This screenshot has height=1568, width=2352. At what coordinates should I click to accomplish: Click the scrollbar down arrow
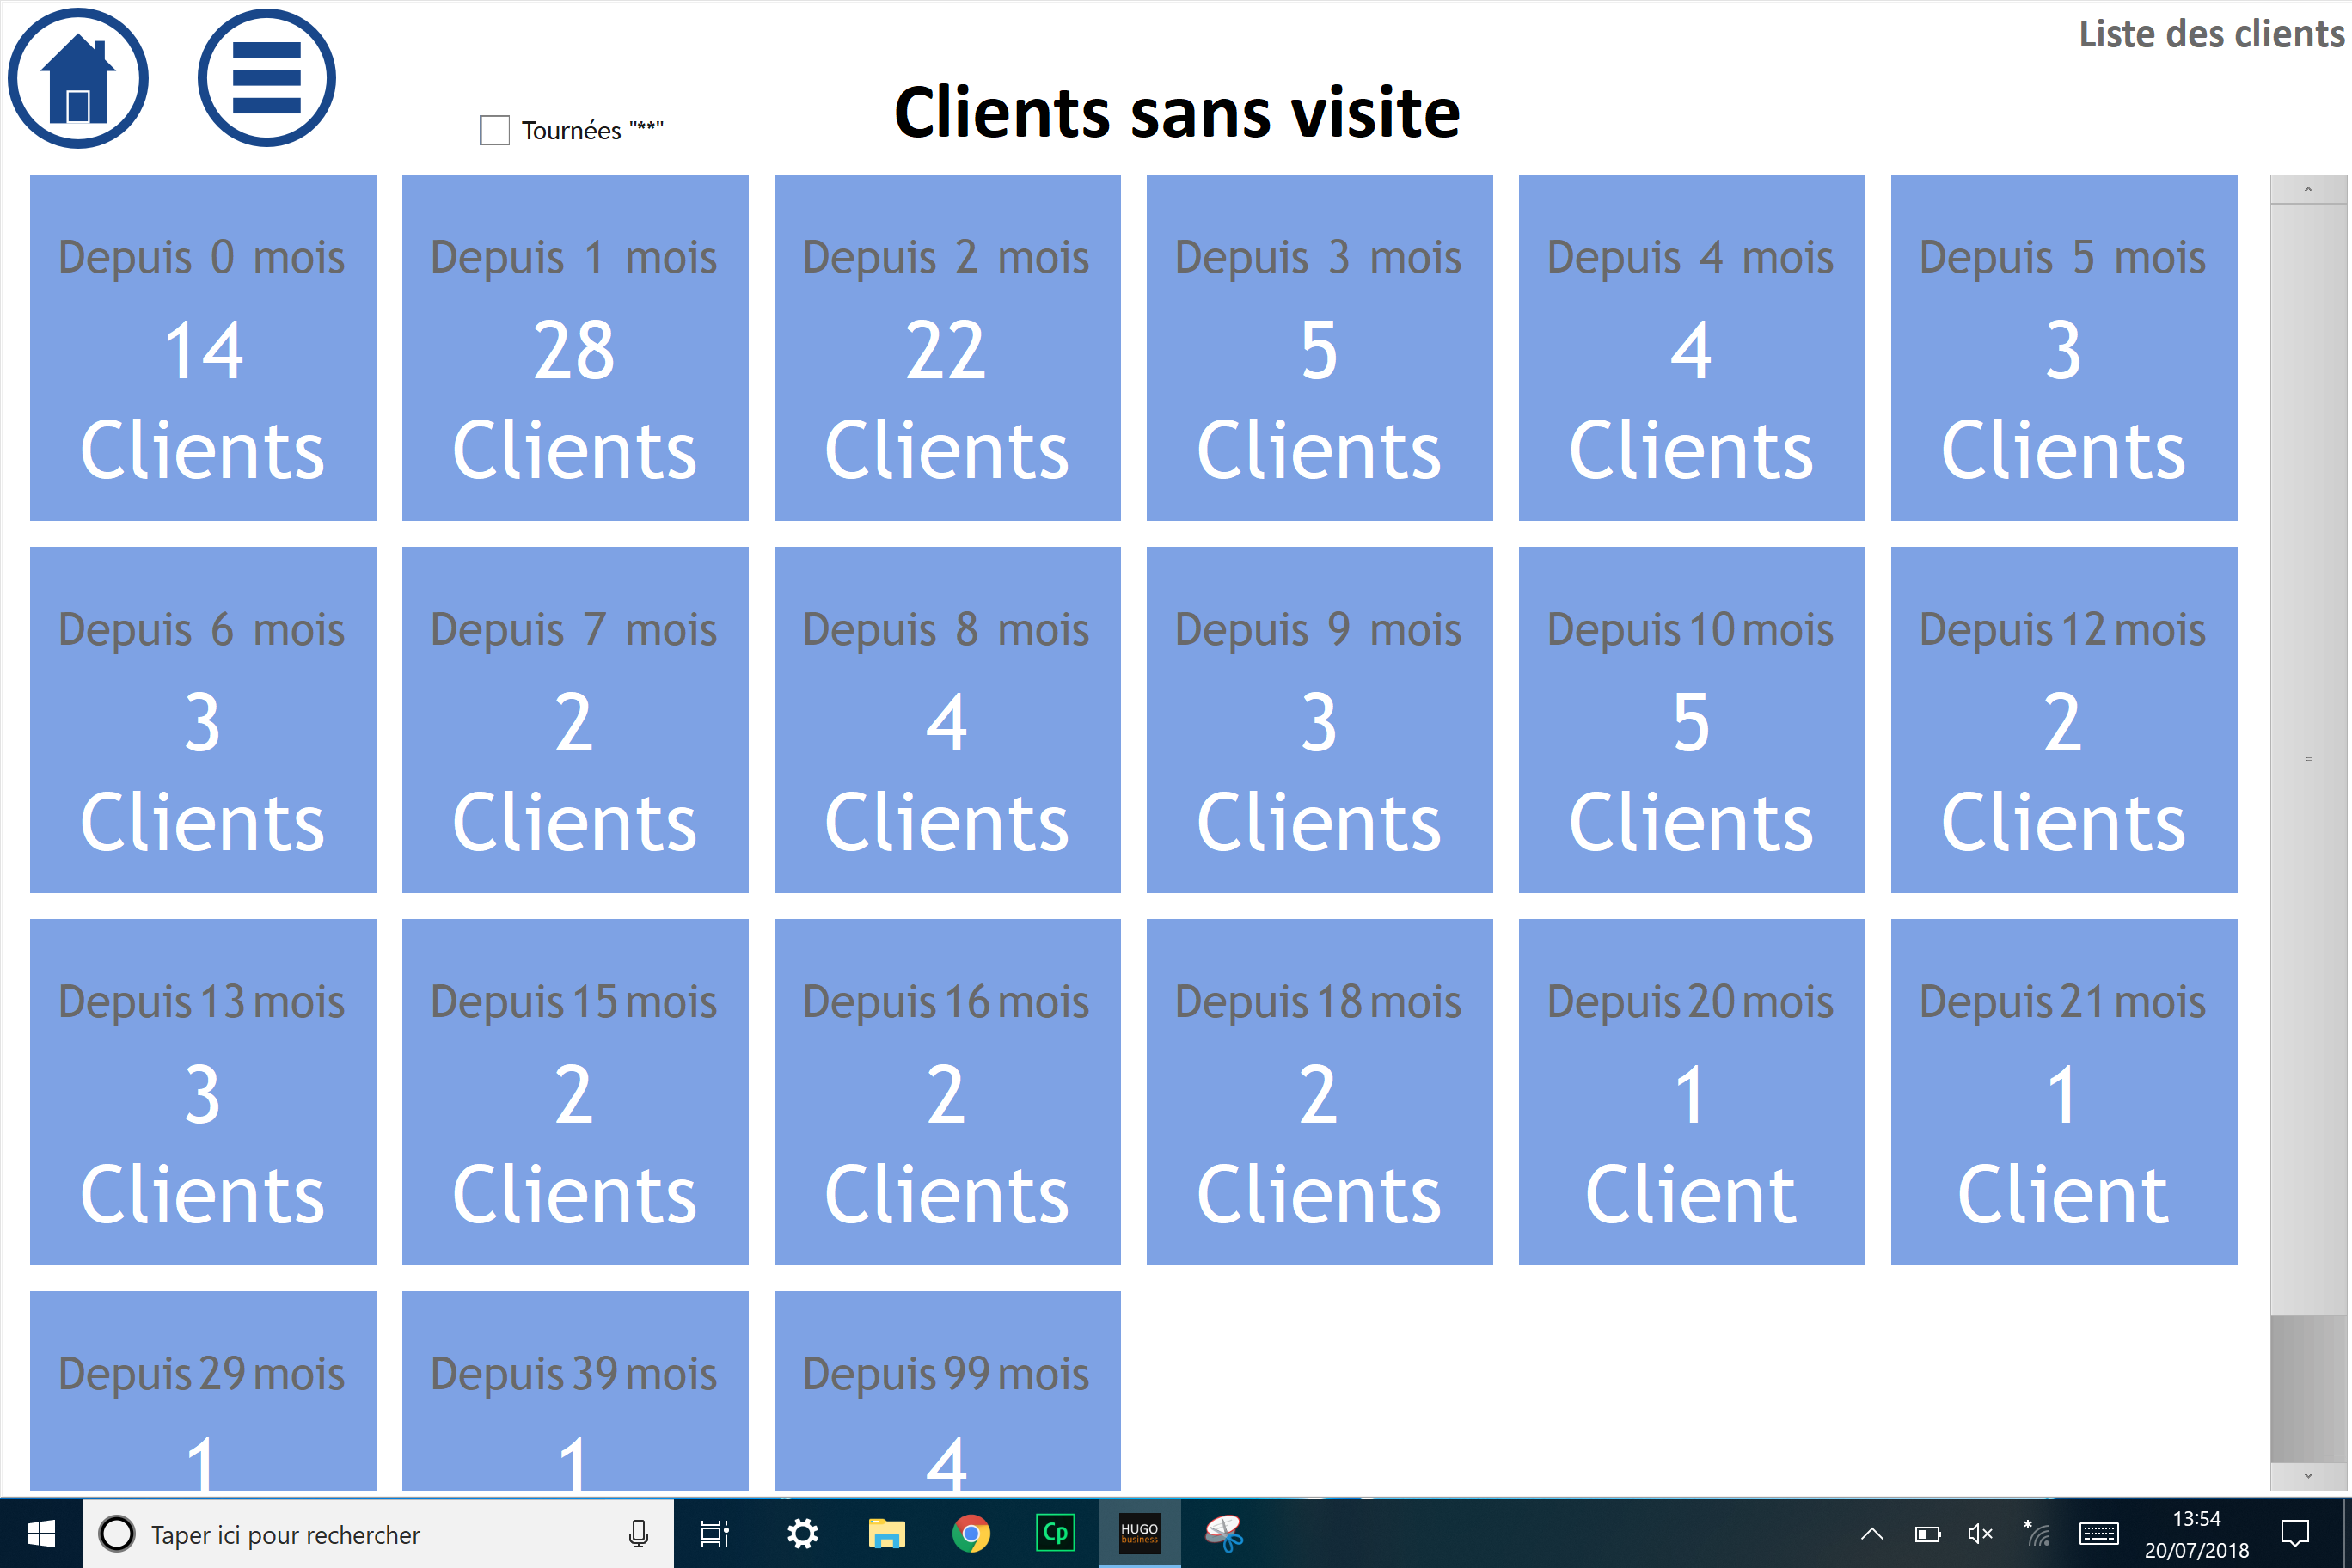click(x=2308, y=1476)
